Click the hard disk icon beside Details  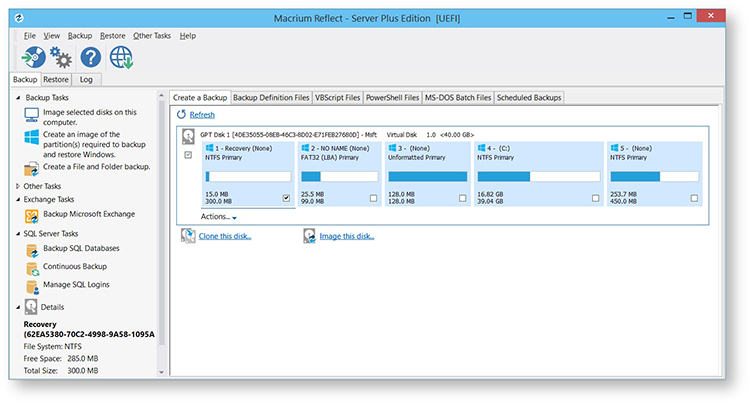coord(31,307)
